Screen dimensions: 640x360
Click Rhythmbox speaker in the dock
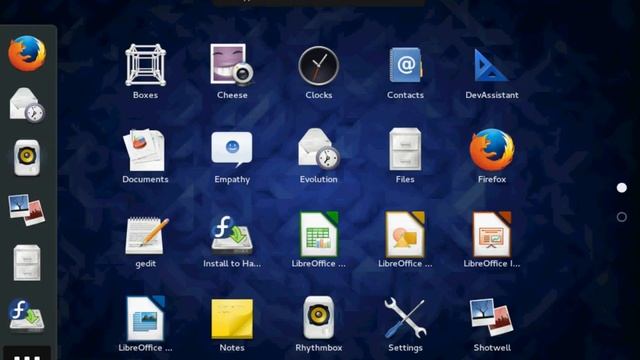(27, 158)
